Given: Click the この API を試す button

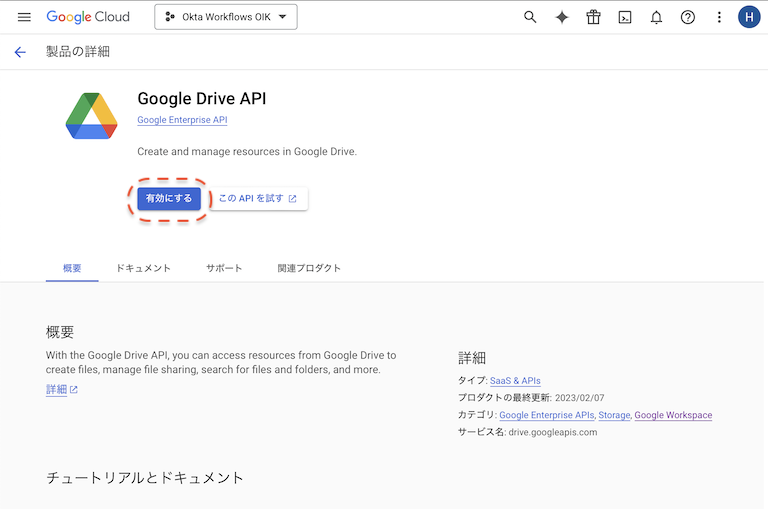Looking at the screenshot, I should click(258, 199).
